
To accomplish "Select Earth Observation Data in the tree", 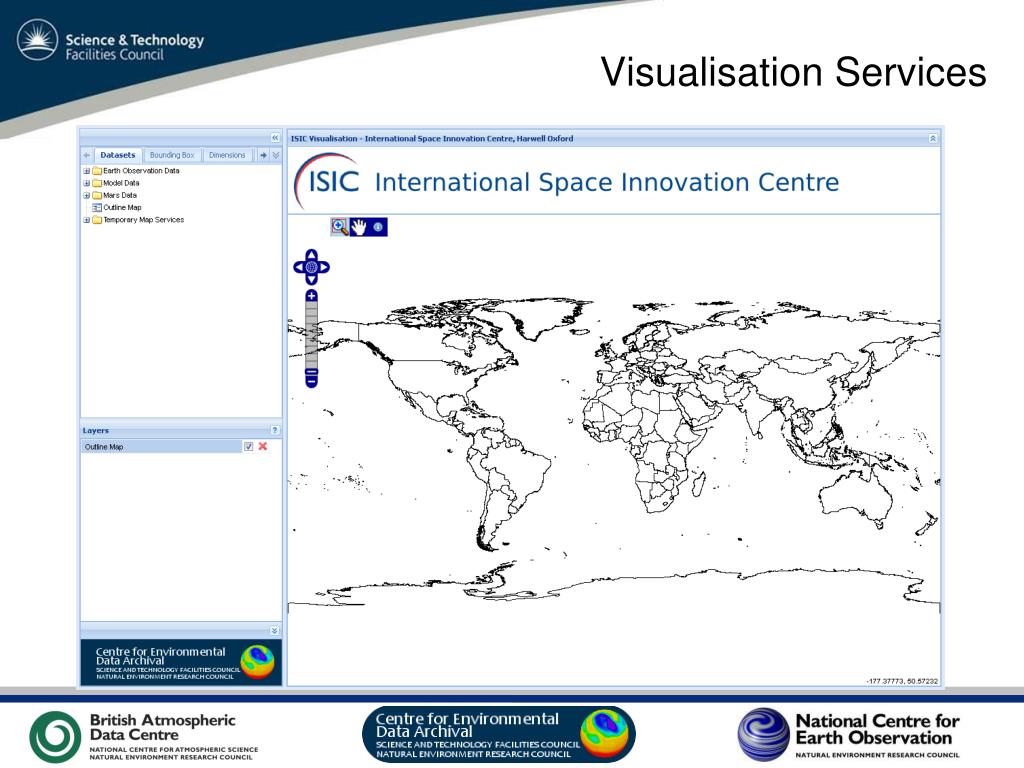I will (141, 171).
